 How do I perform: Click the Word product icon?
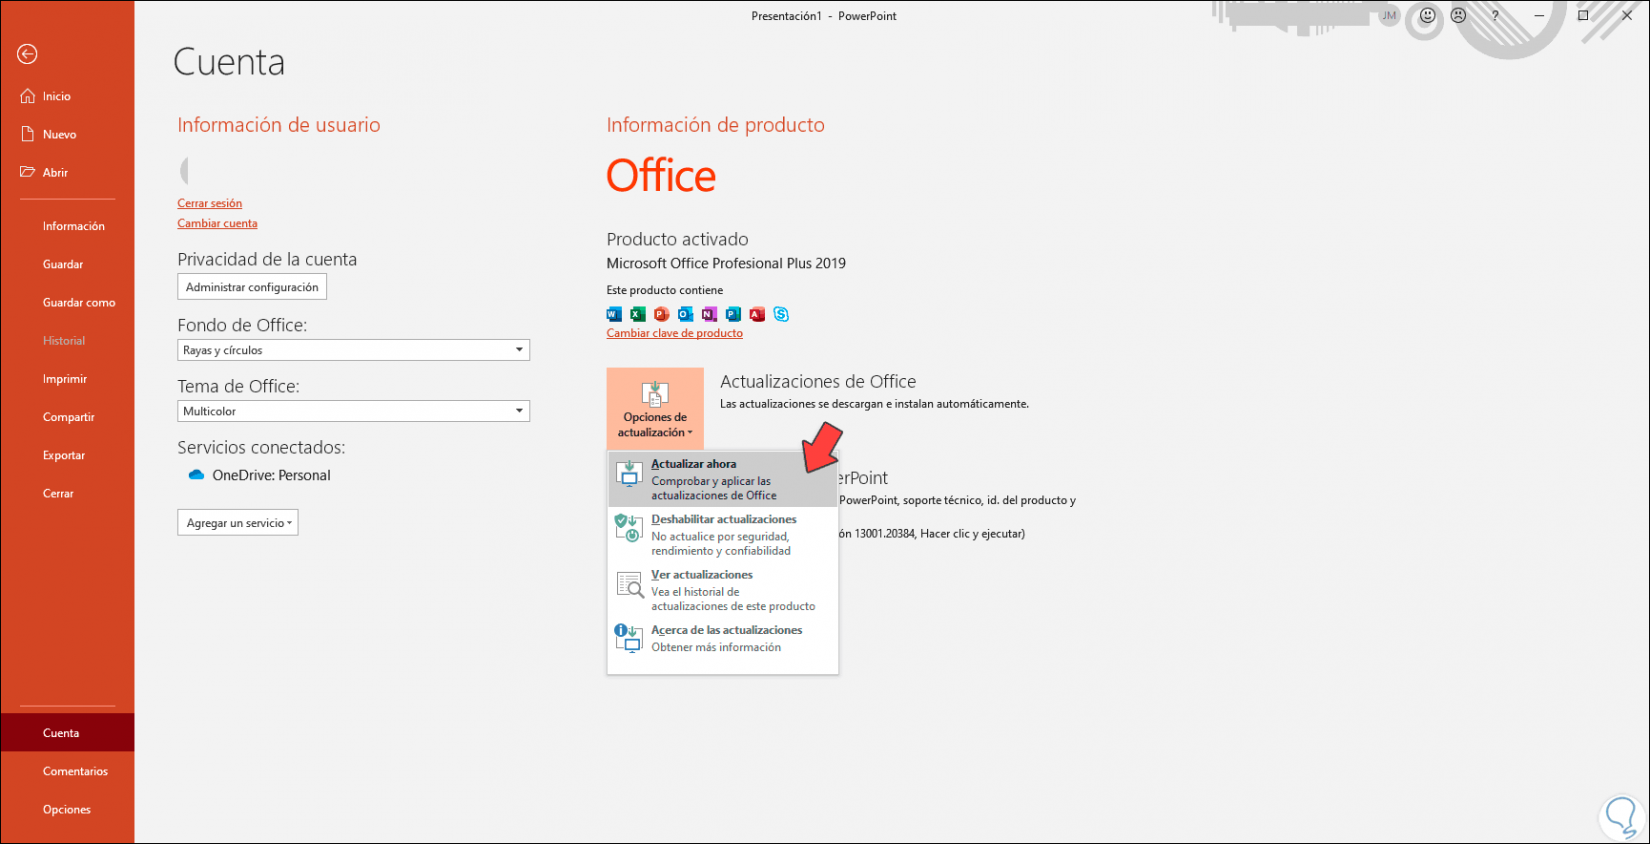[614, 314]
